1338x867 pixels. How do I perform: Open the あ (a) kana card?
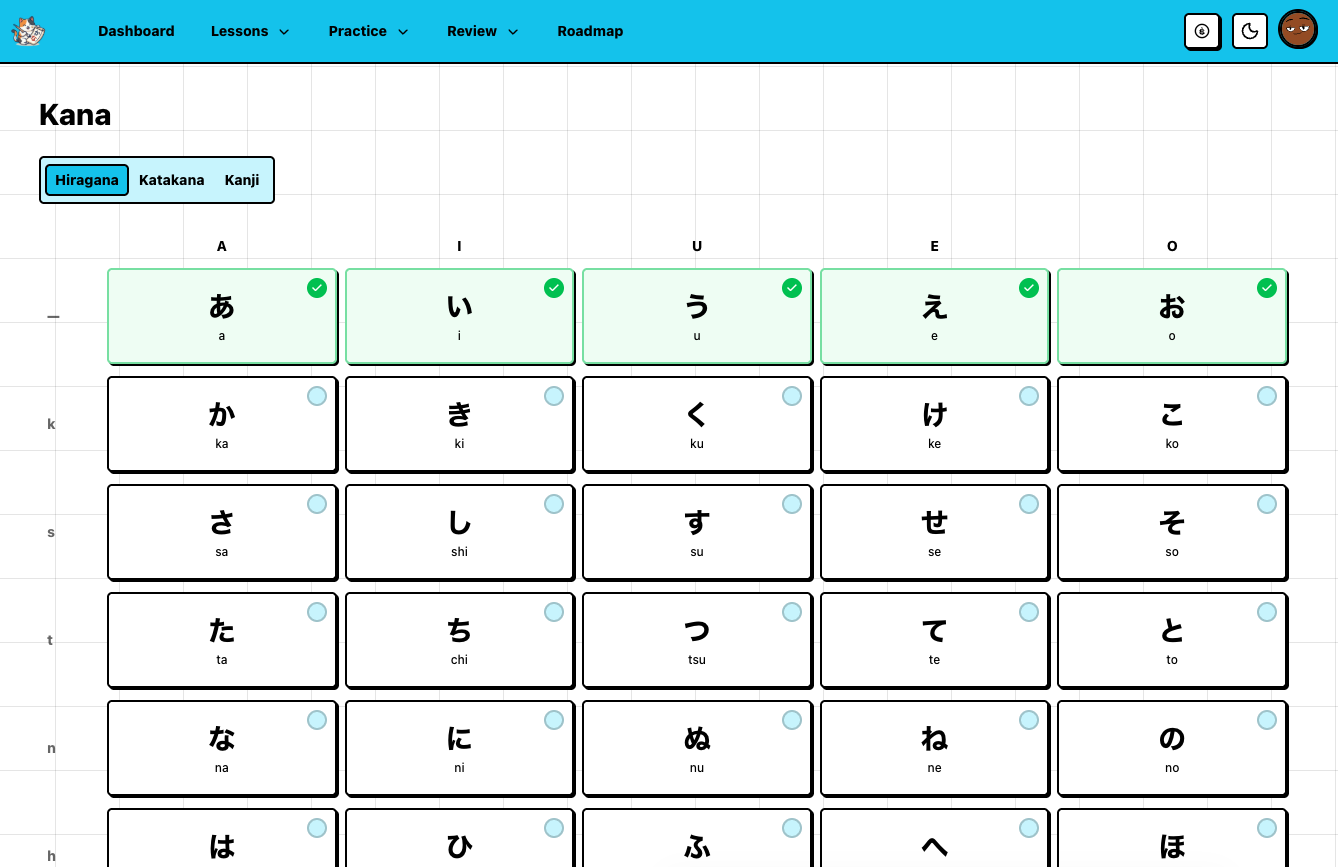click(x=222, y=316)
